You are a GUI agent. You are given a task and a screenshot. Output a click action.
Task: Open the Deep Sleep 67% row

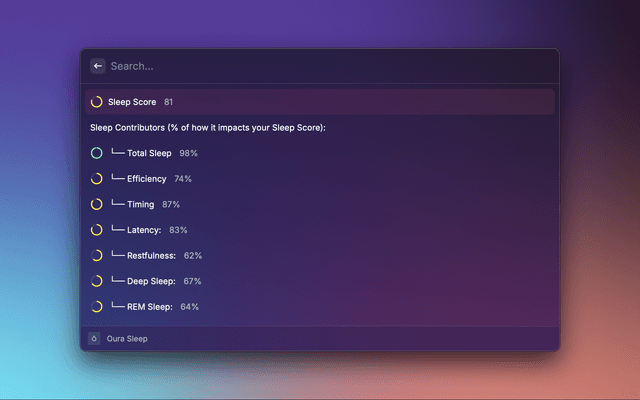(x=320, y=281)
